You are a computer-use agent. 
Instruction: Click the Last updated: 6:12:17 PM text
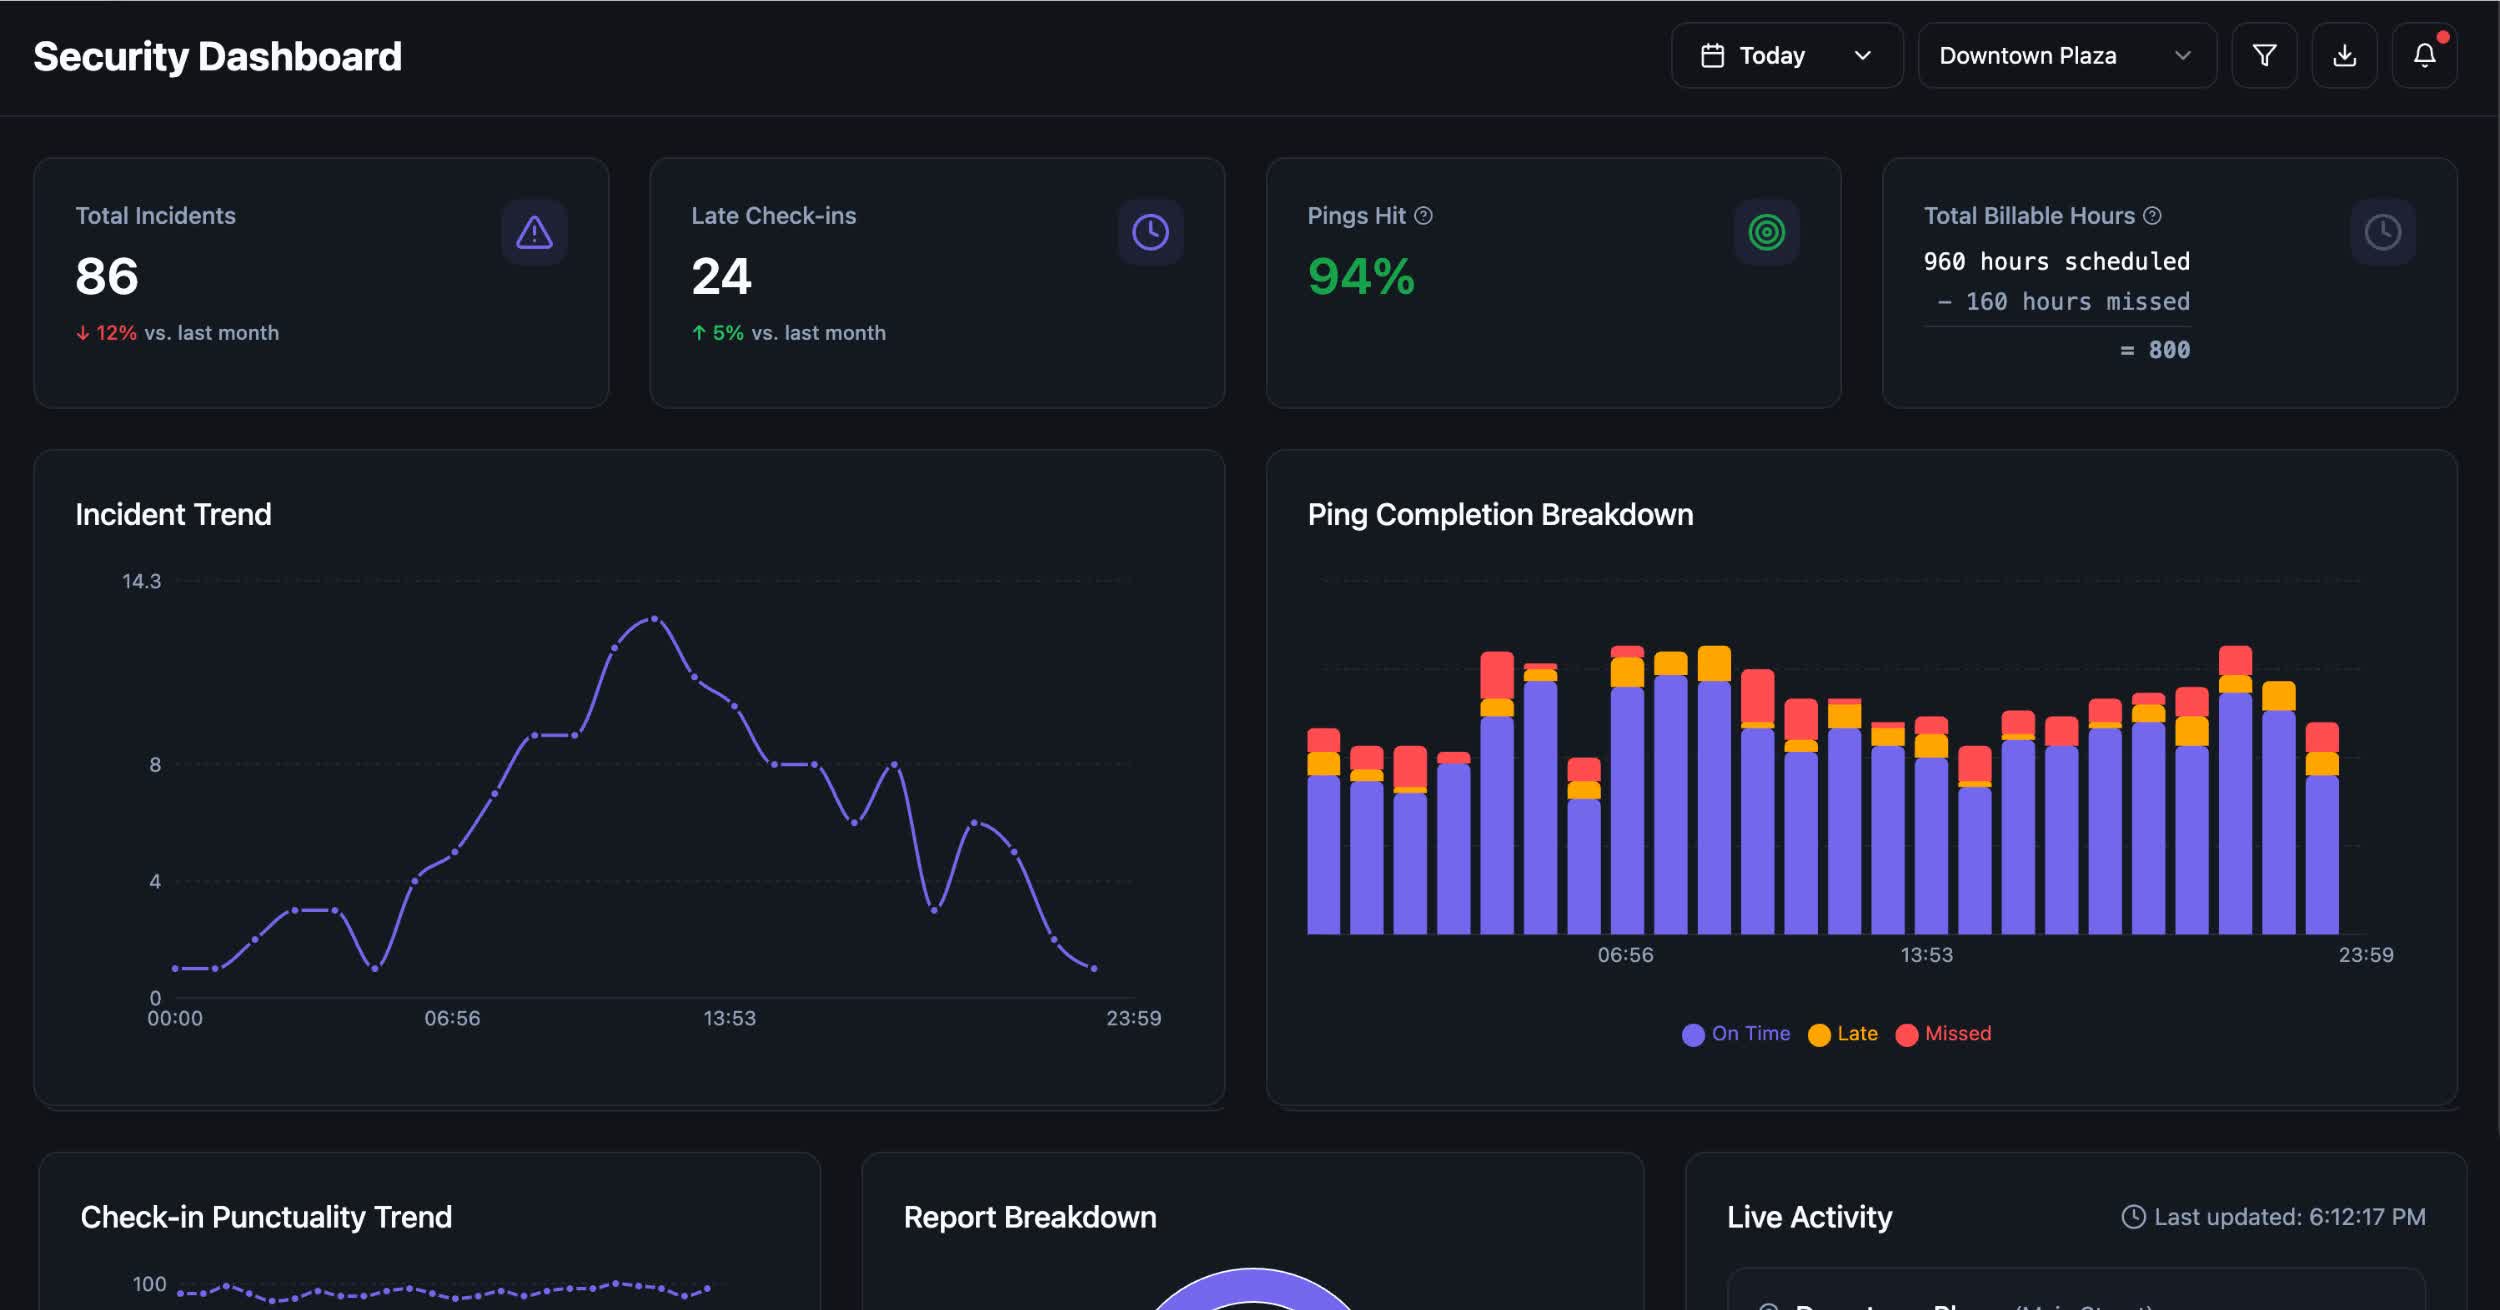pos(2289,1217)
